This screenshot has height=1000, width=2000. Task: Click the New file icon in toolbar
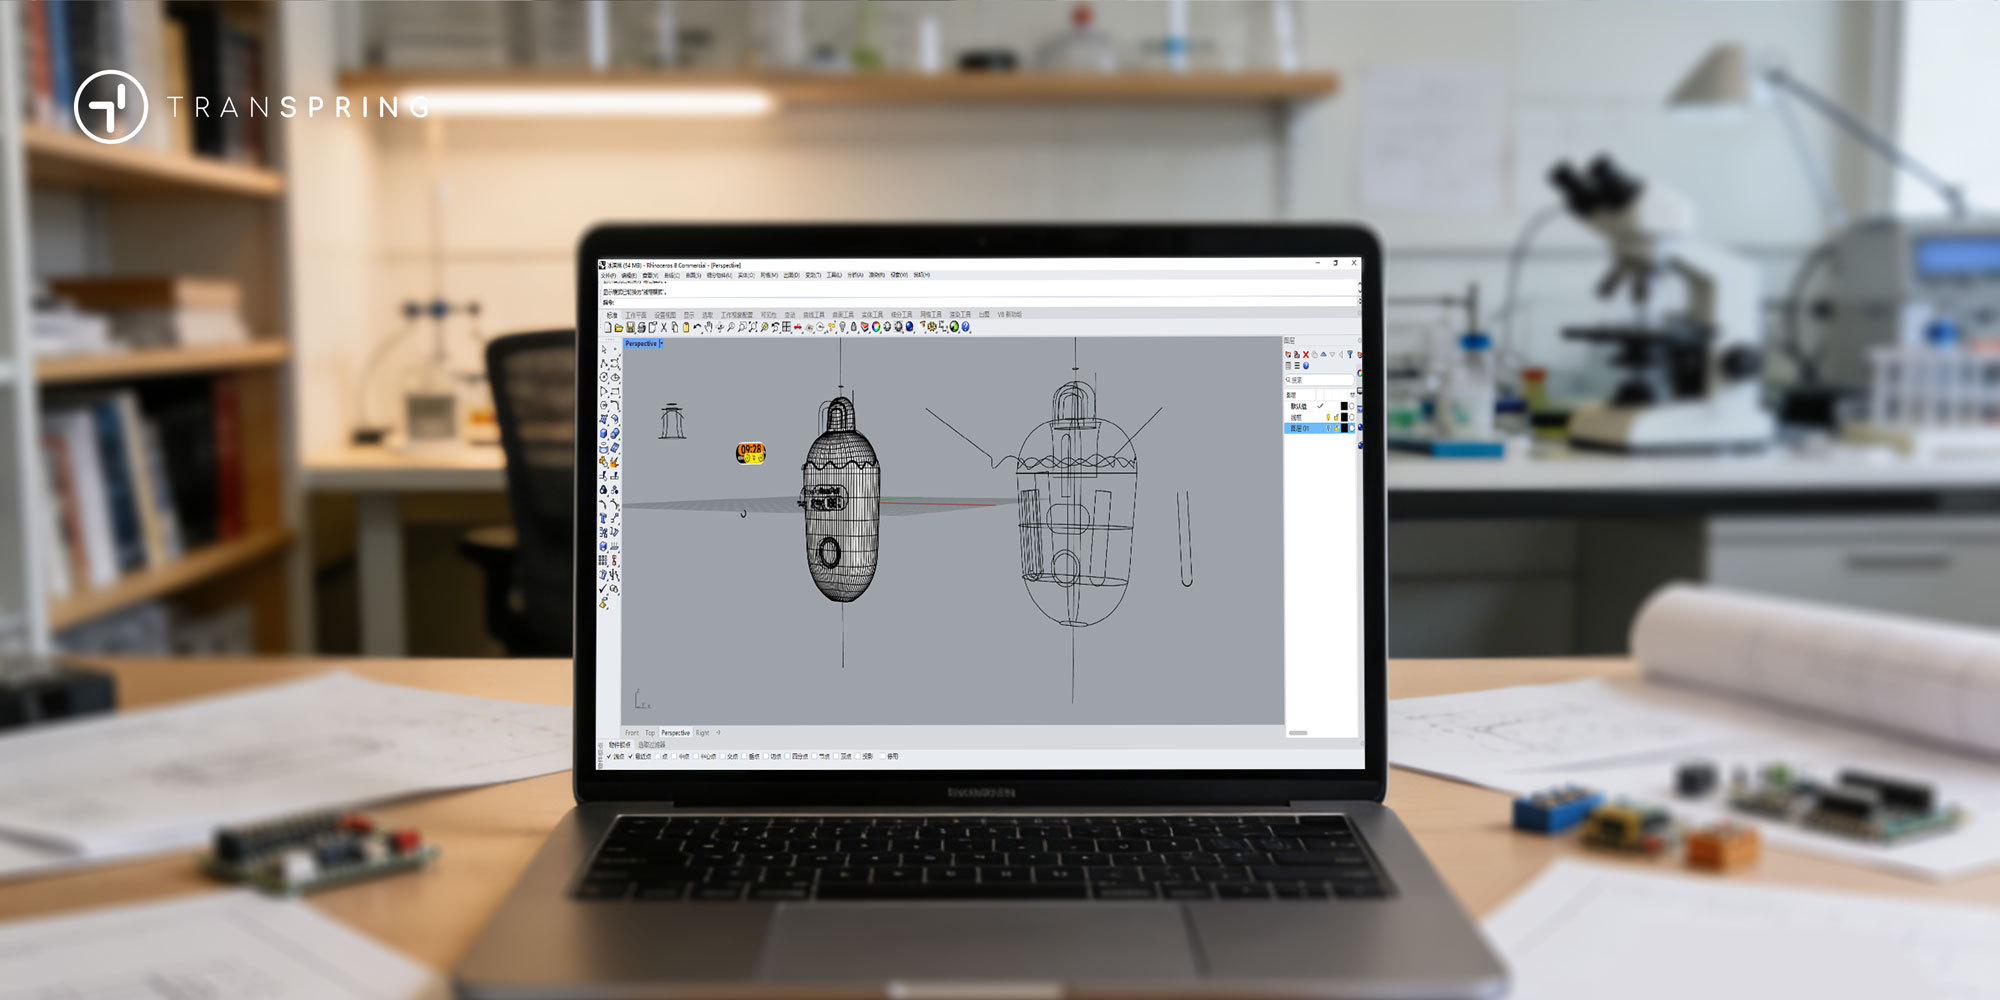607,327
